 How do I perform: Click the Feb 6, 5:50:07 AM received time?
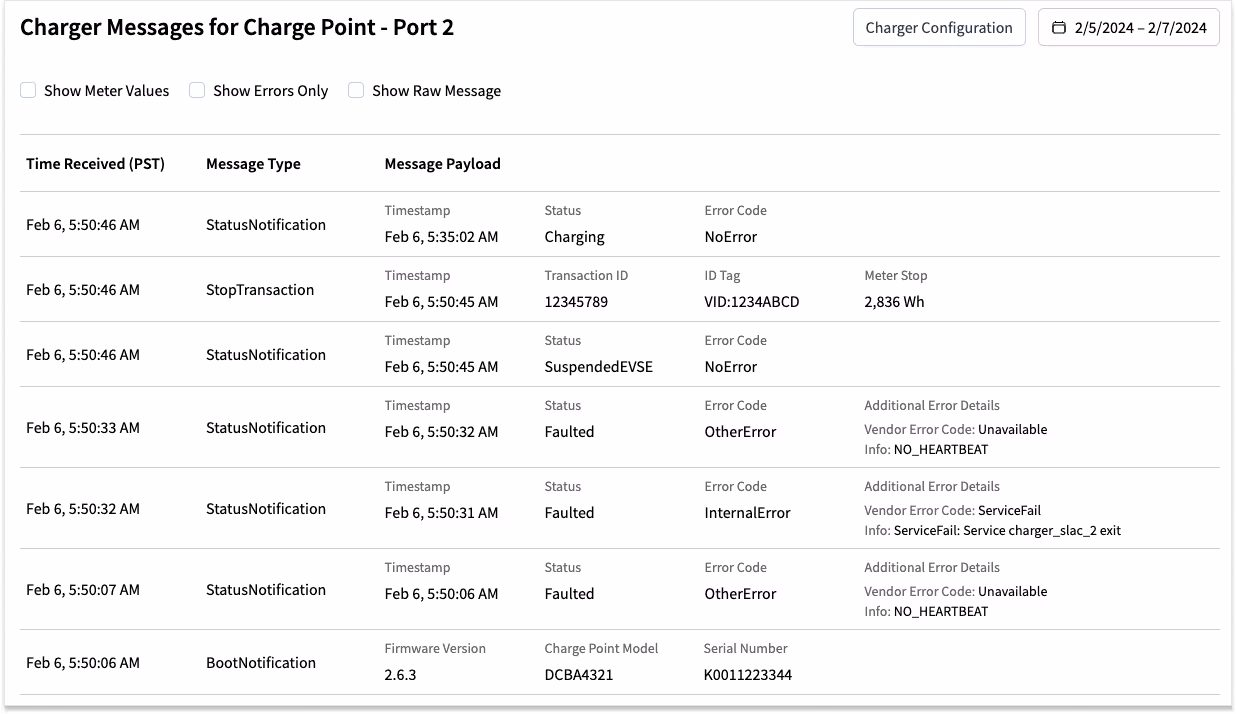coord(83,590)
